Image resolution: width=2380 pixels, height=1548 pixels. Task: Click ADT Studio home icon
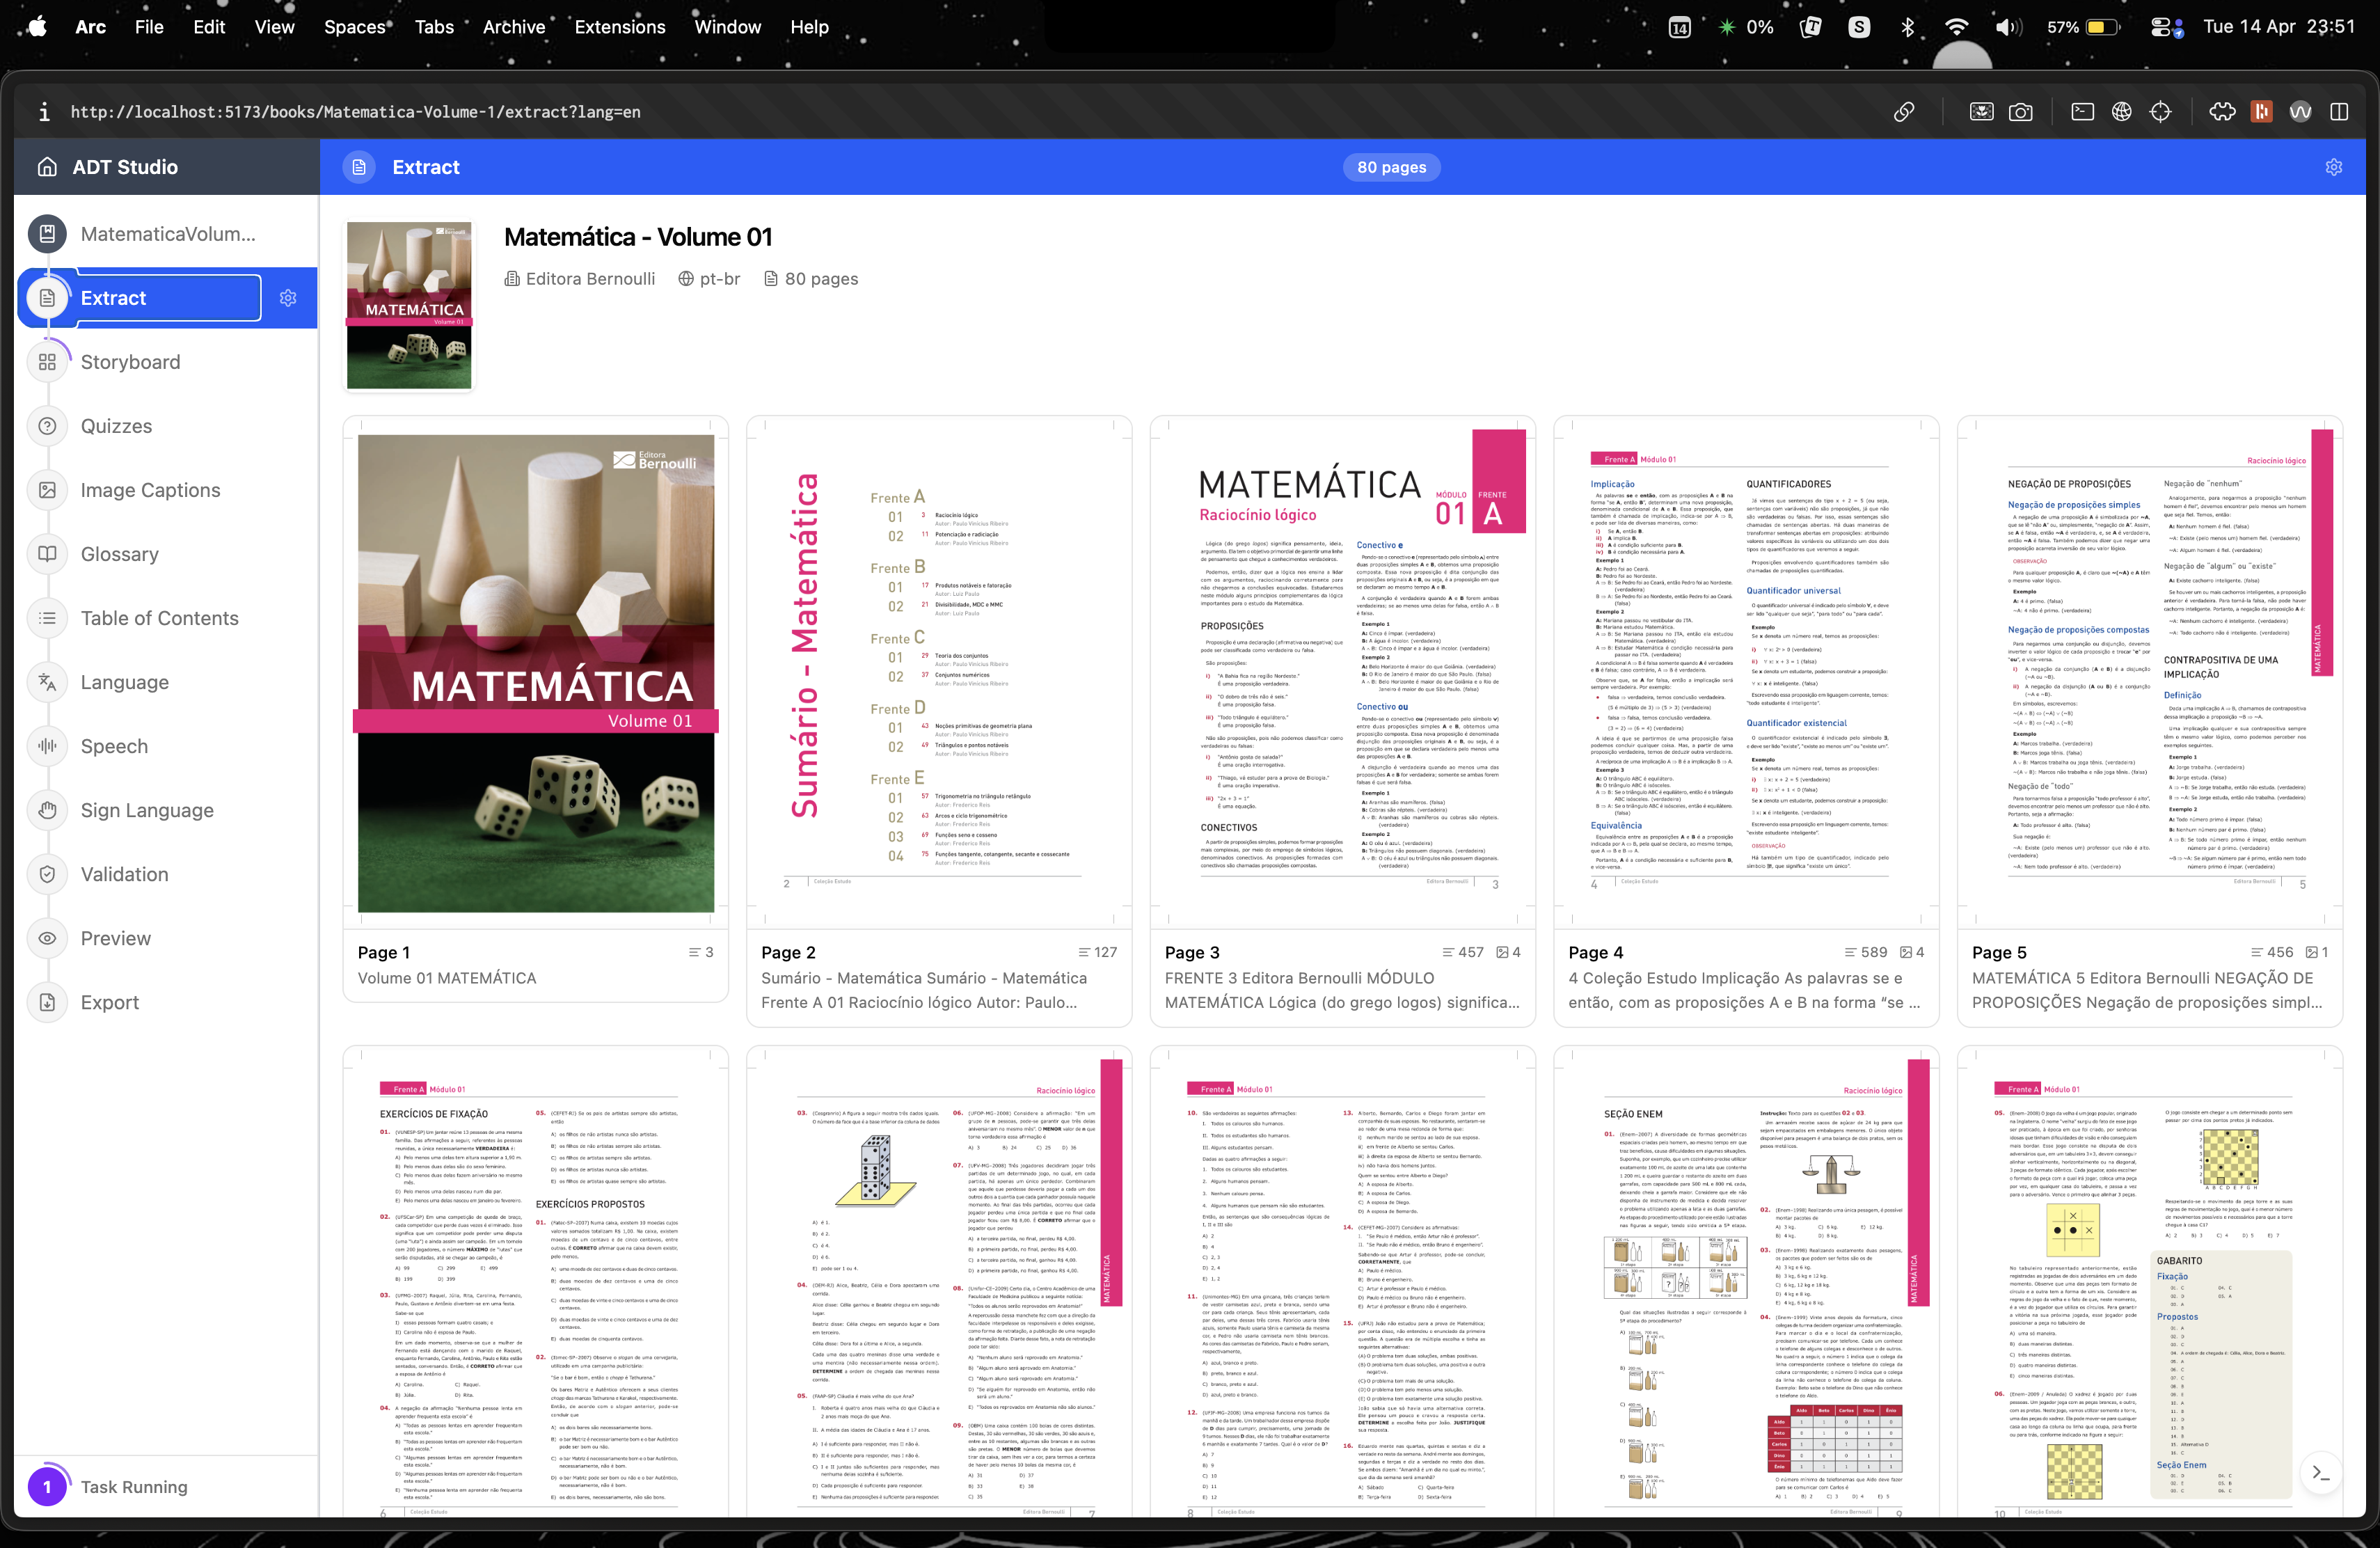pos(47,167)
